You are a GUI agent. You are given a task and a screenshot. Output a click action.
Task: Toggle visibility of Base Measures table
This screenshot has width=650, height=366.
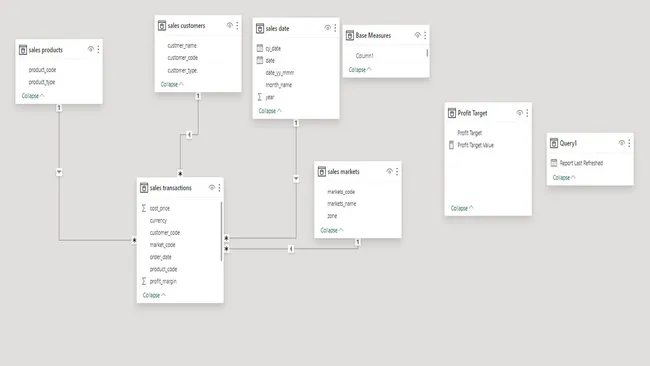(417, 35)
